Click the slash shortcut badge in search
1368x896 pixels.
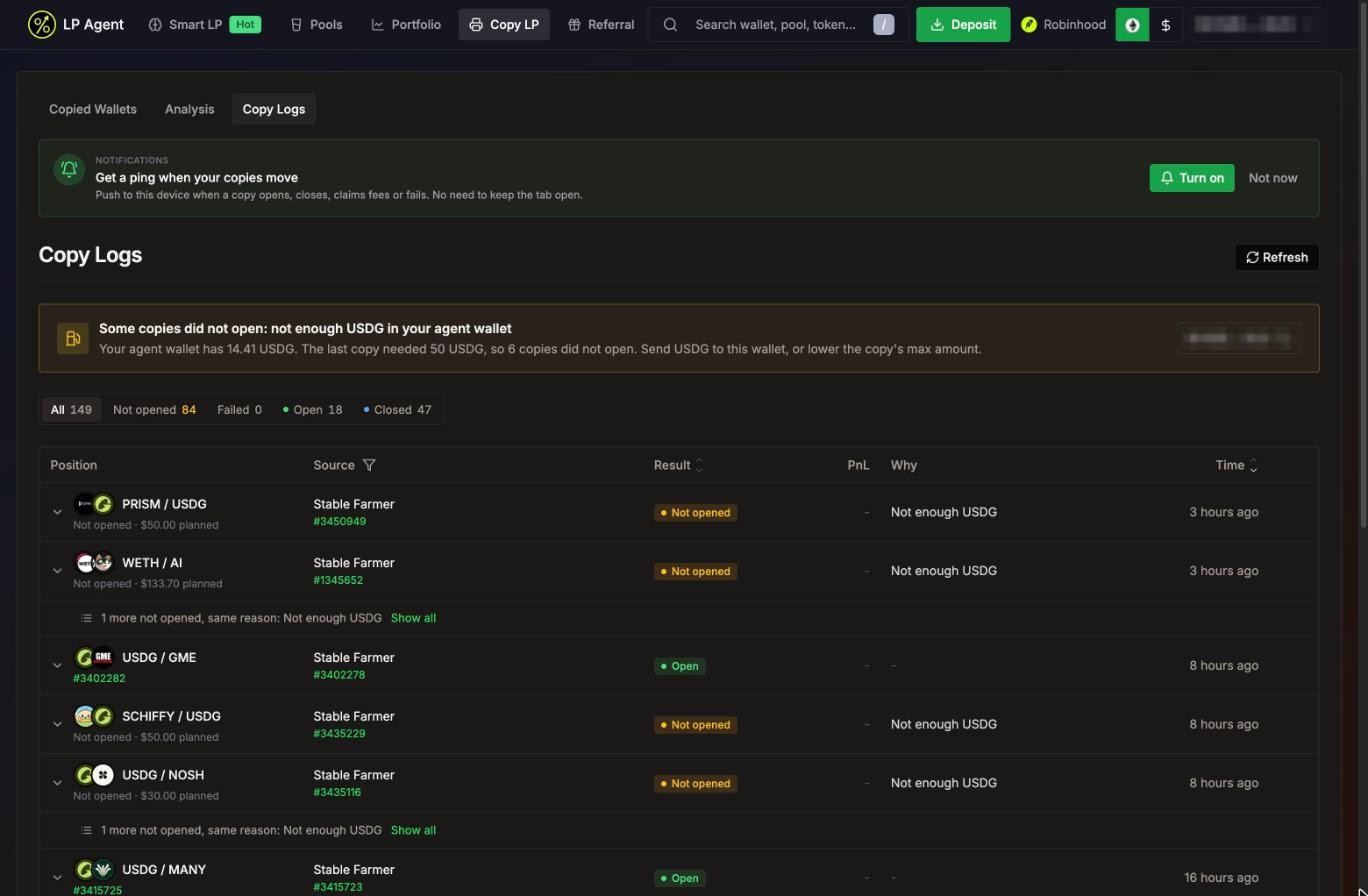(884, 24)
